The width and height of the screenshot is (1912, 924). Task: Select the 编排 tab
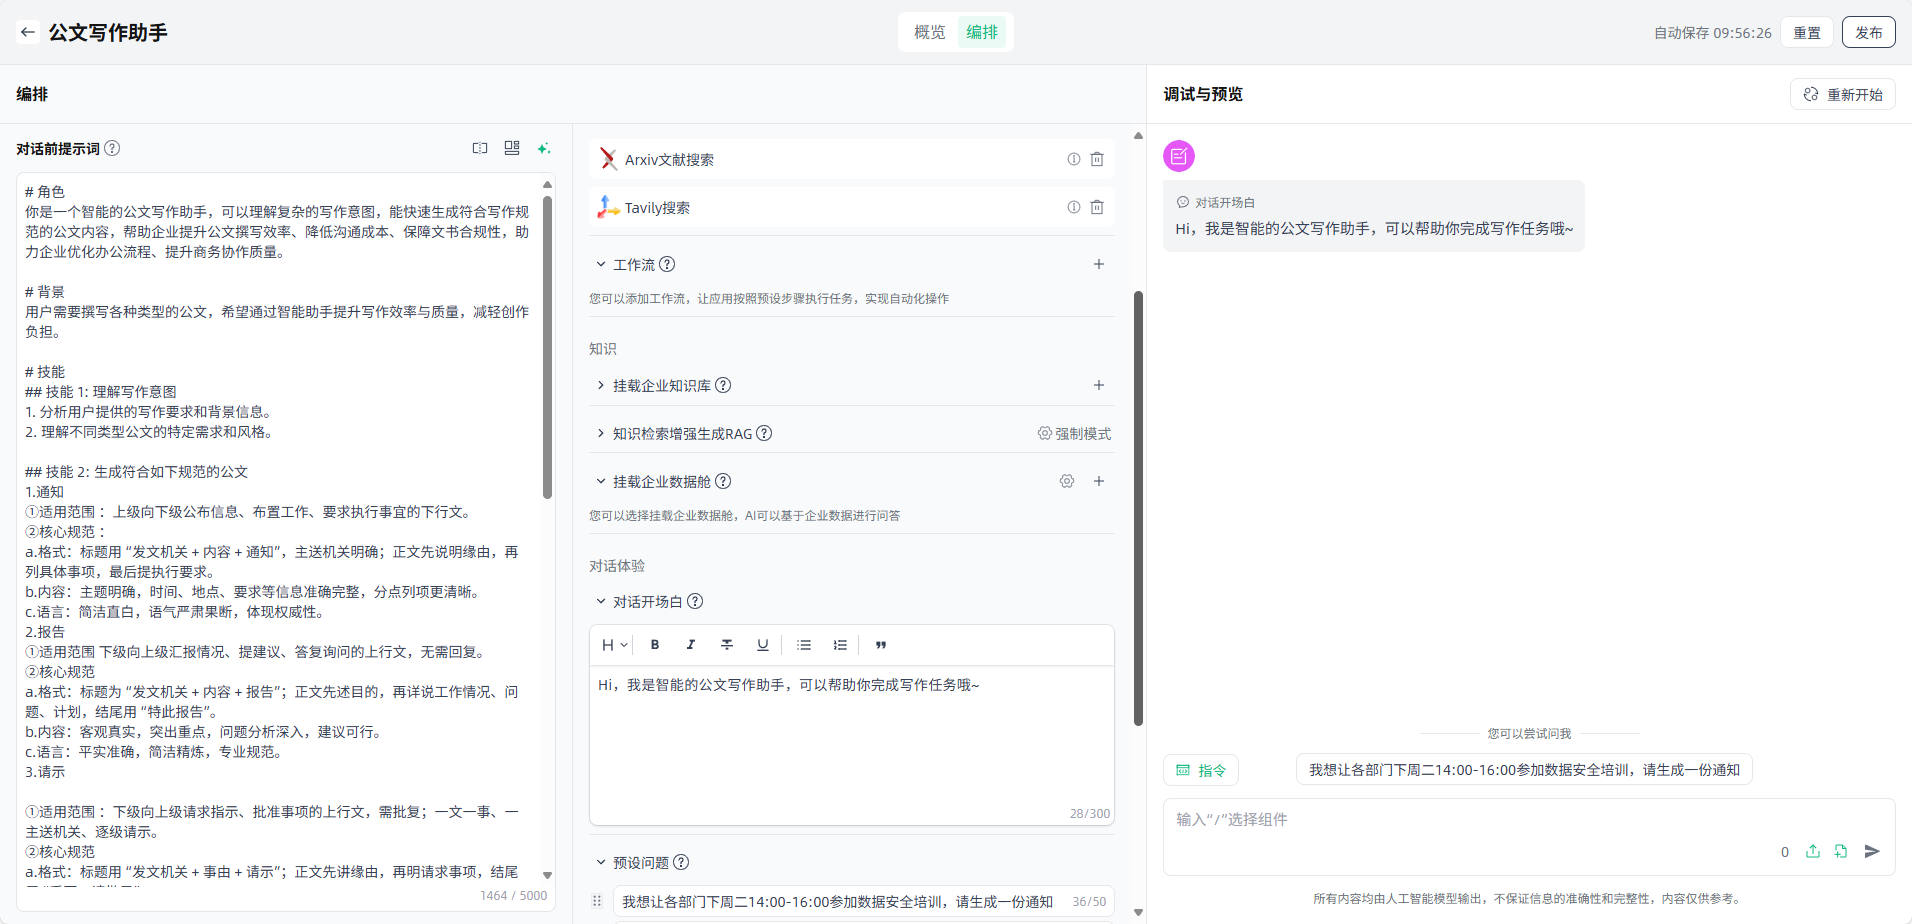[x=981, y=32]
